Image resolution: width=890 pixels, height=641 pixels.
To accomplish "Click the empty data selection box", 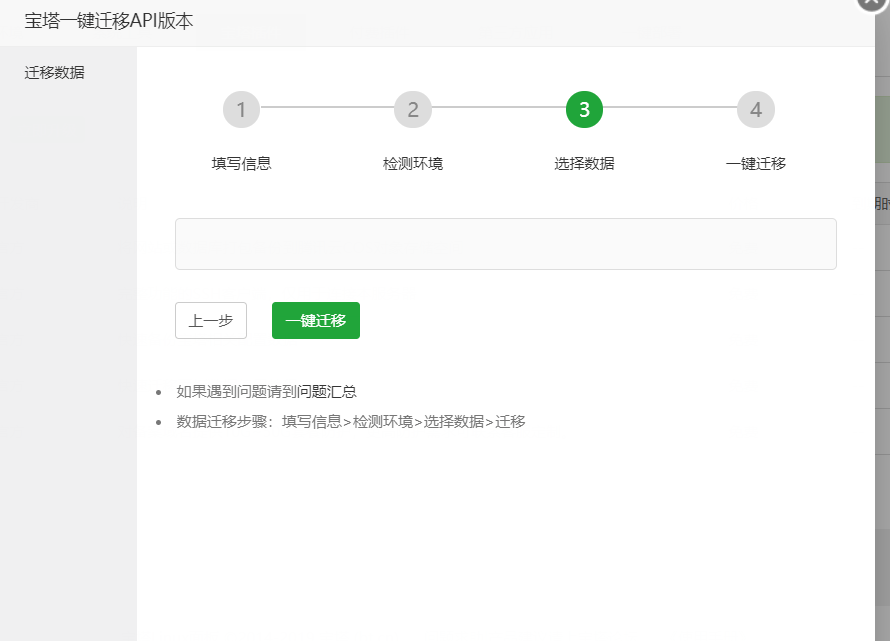I will tap(505, 243).
